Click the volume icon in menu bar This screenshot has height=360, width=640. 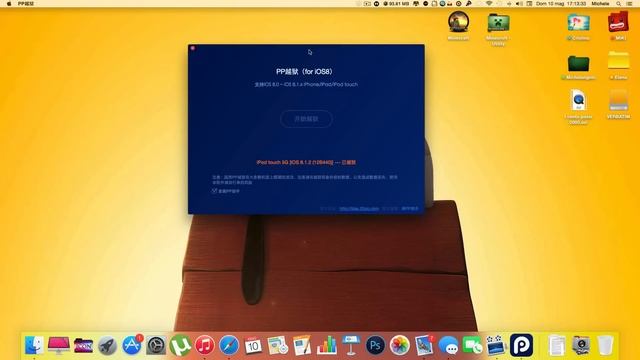pyautogui.click(x=519, y=4)
